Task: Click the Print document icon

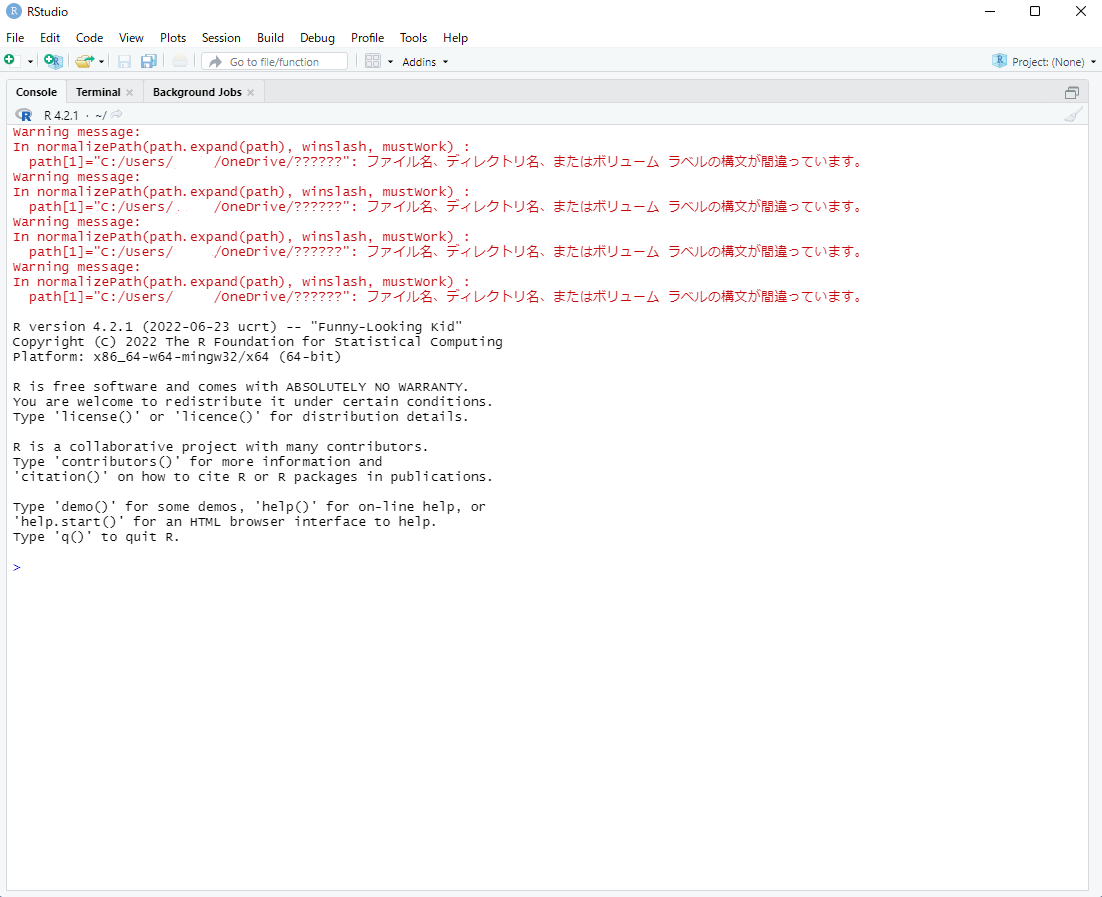Action: click(180, 61)
